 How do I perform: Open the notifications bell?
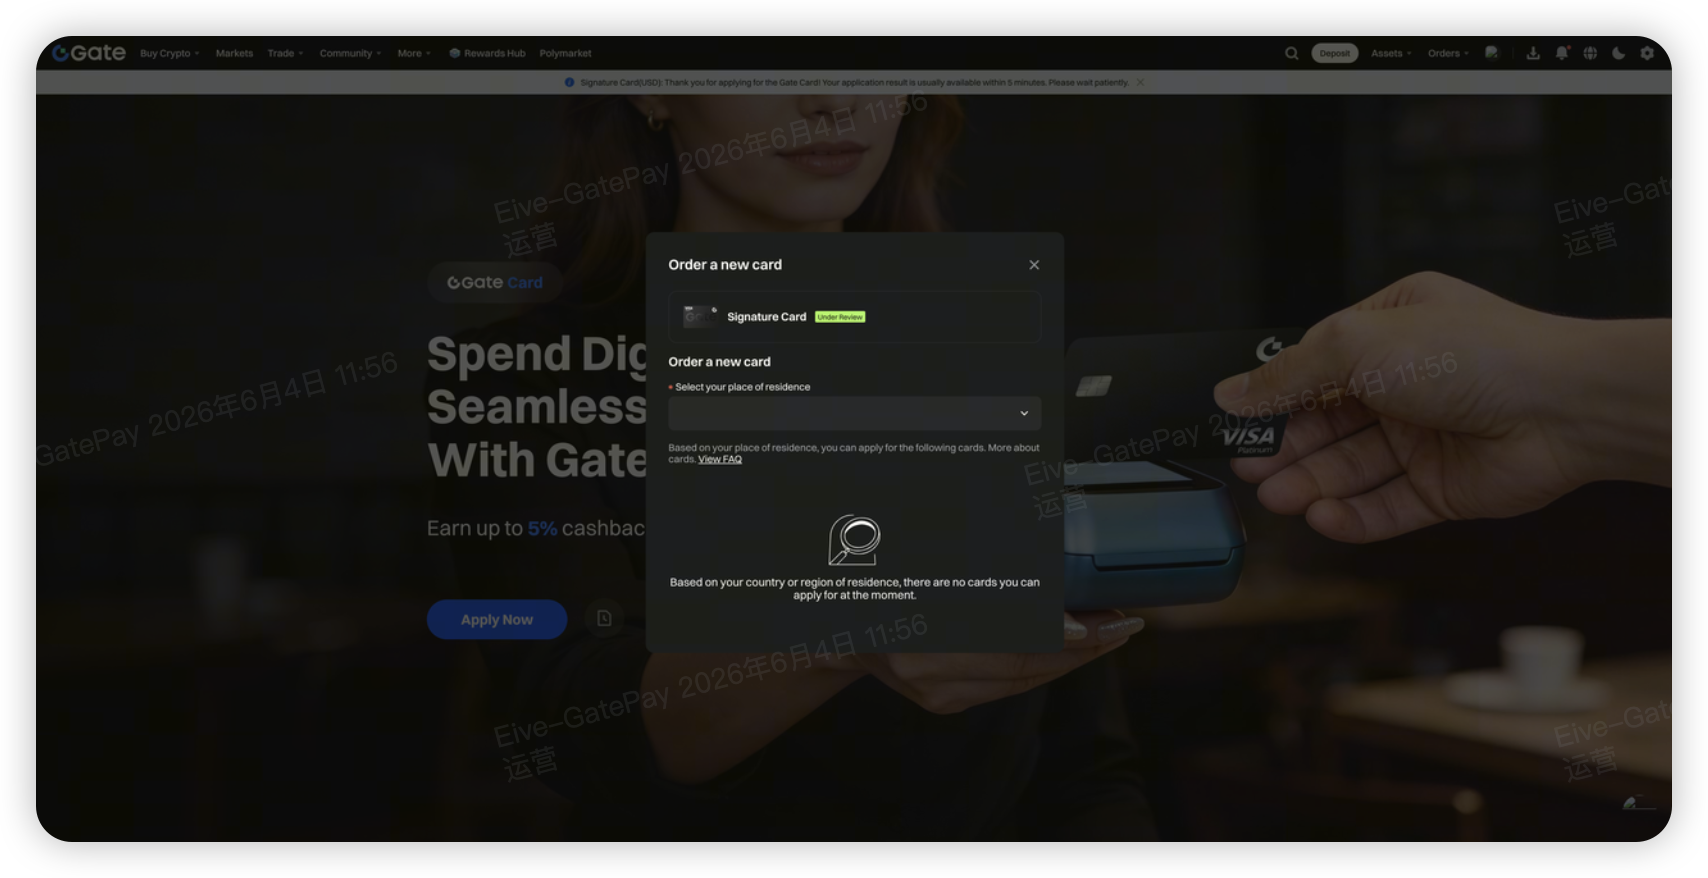click(x=1562, y=53)
